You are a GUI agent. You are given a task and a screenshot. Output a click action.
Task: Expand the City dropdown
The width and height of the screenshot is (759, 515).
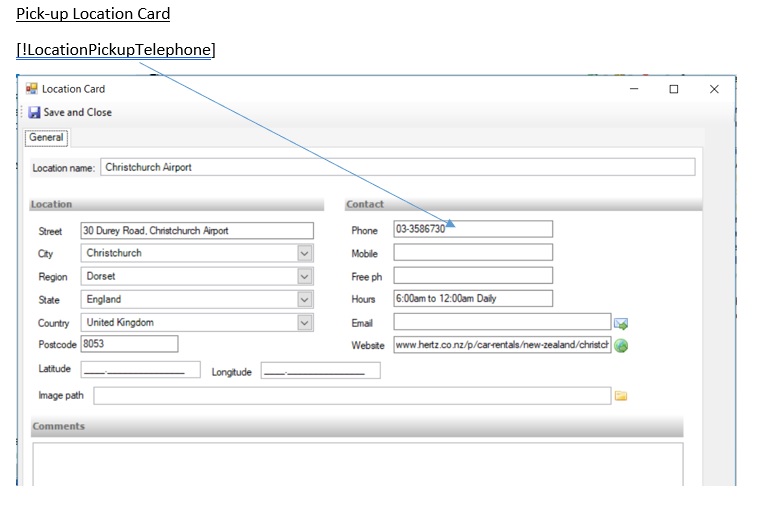[x=305, y=254]
